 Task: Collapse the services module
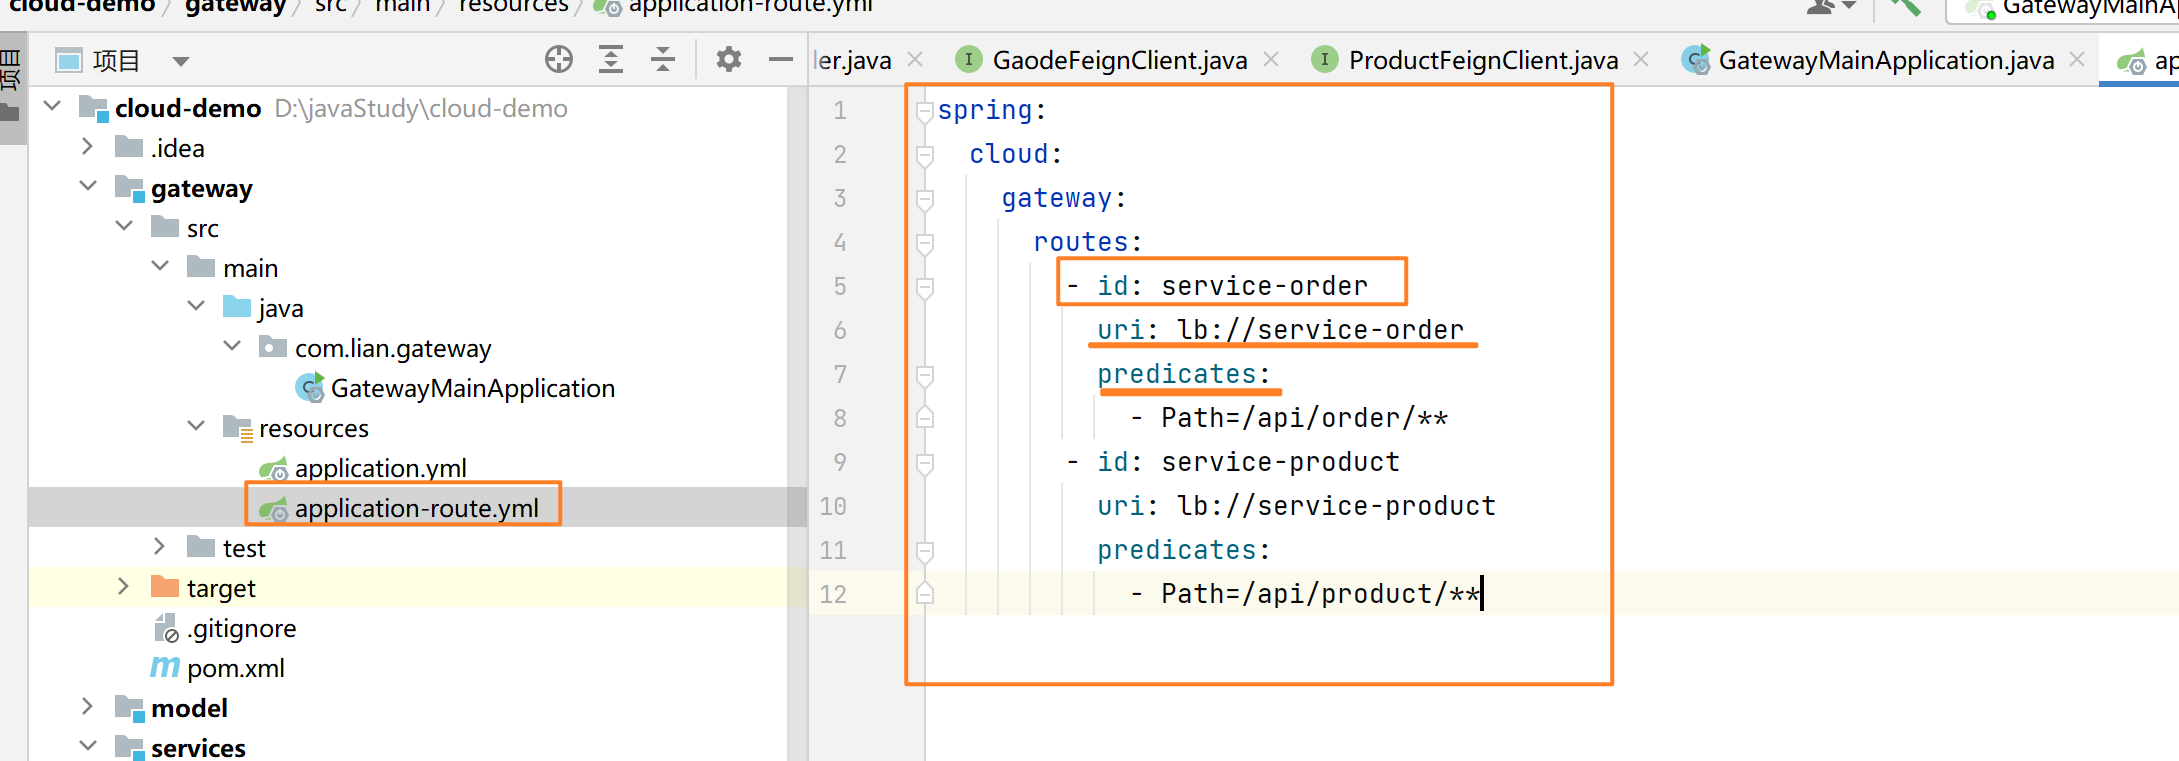[88, 746]
